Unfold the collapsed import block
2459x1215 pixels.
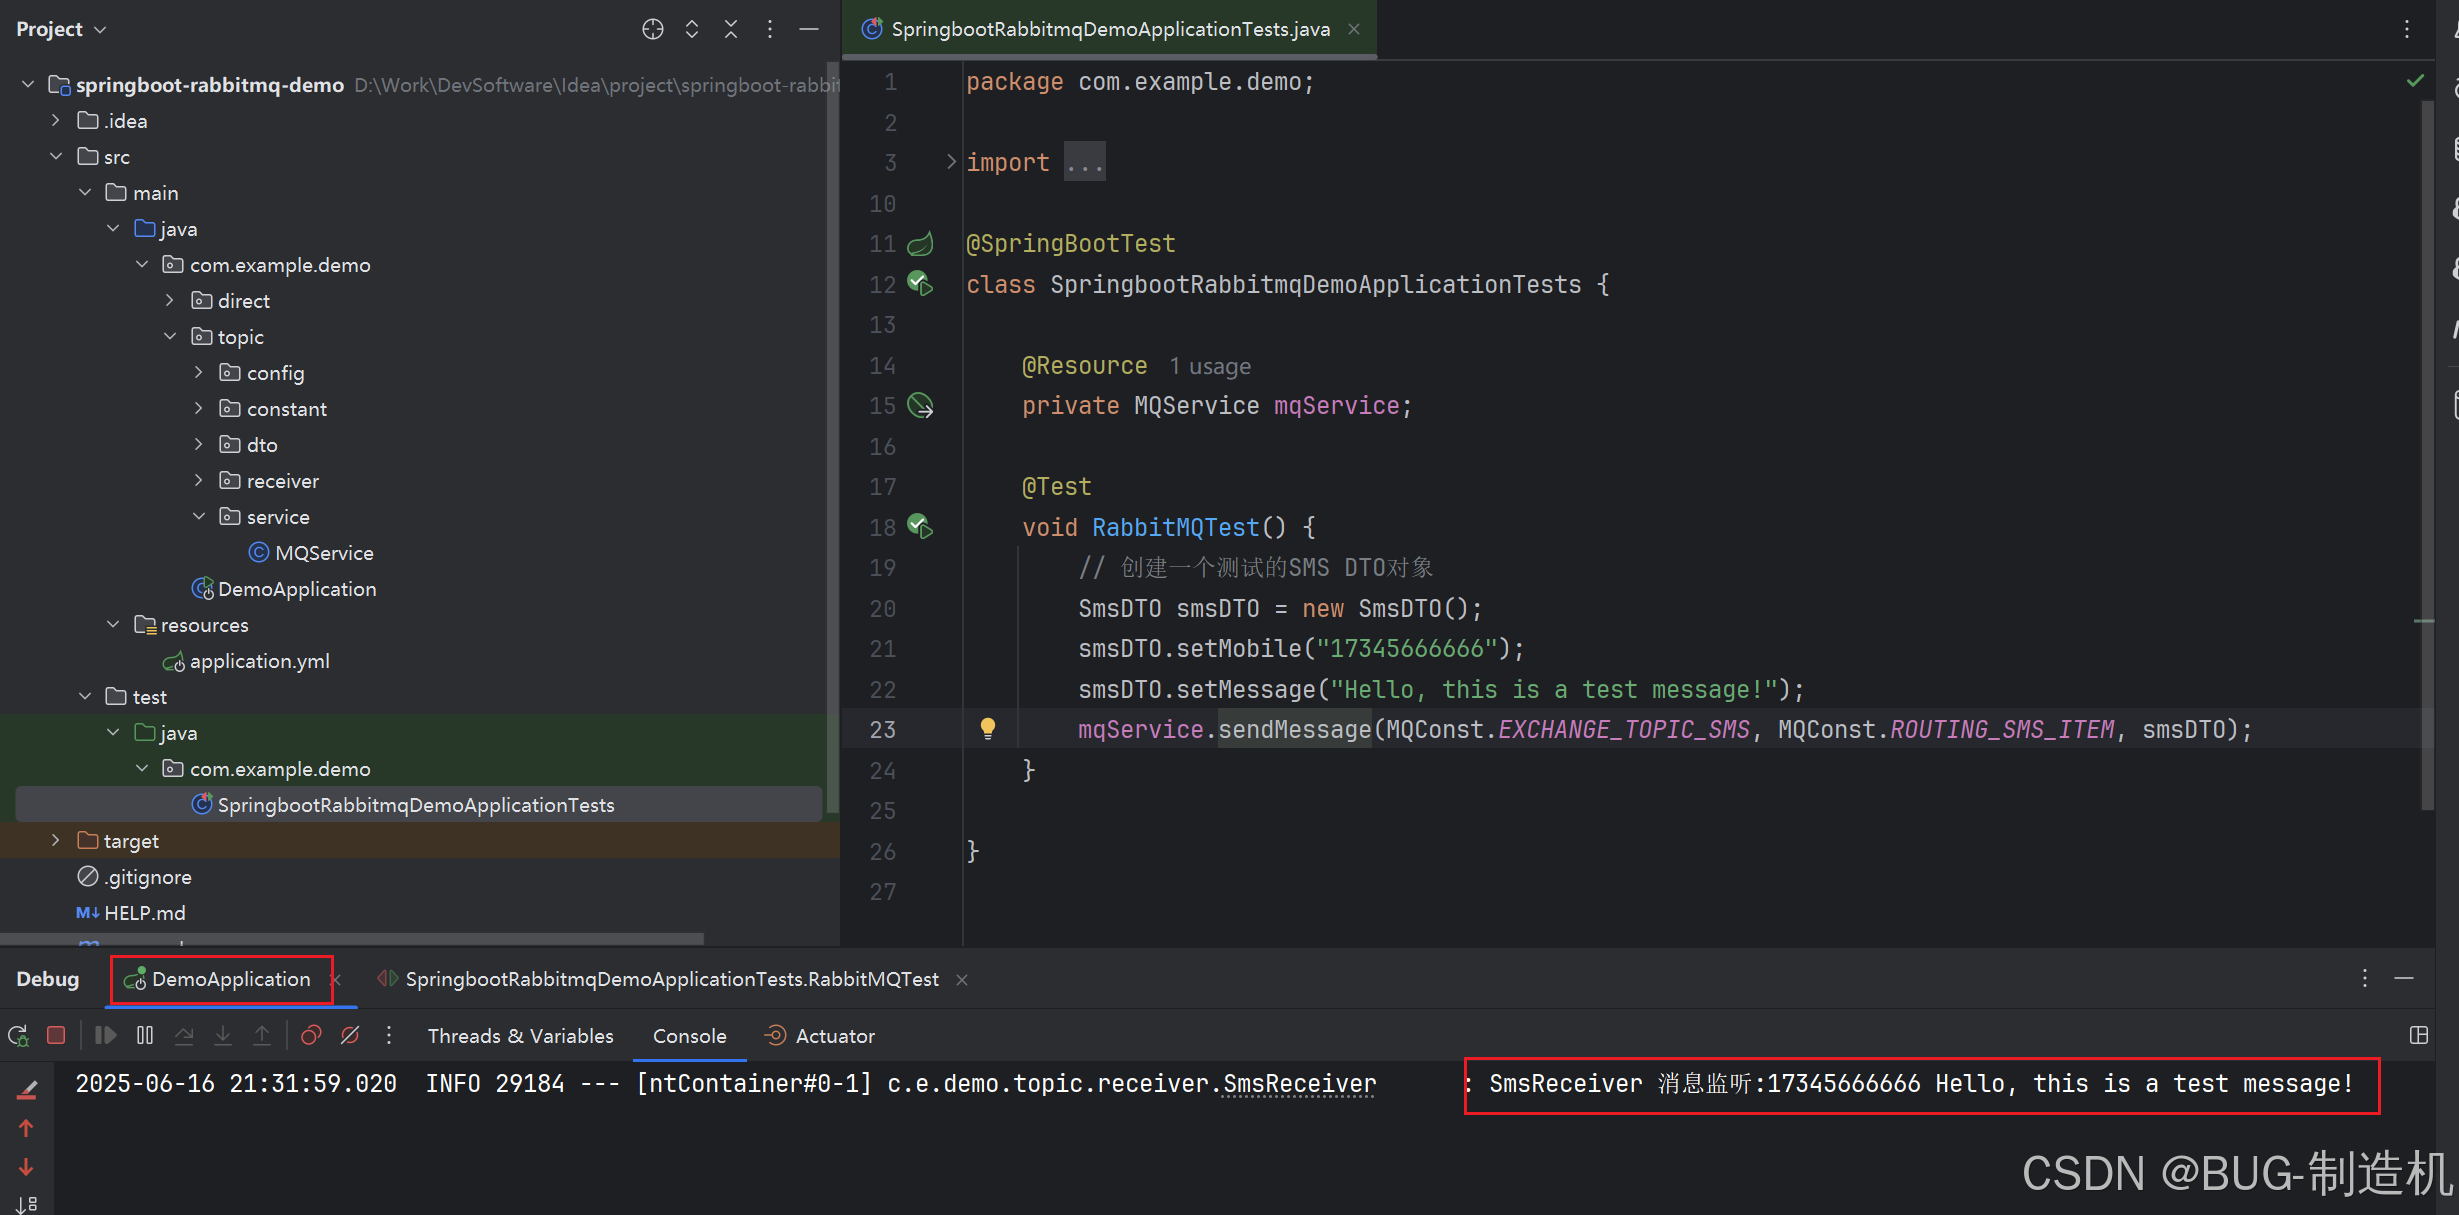tap(951, 162)
